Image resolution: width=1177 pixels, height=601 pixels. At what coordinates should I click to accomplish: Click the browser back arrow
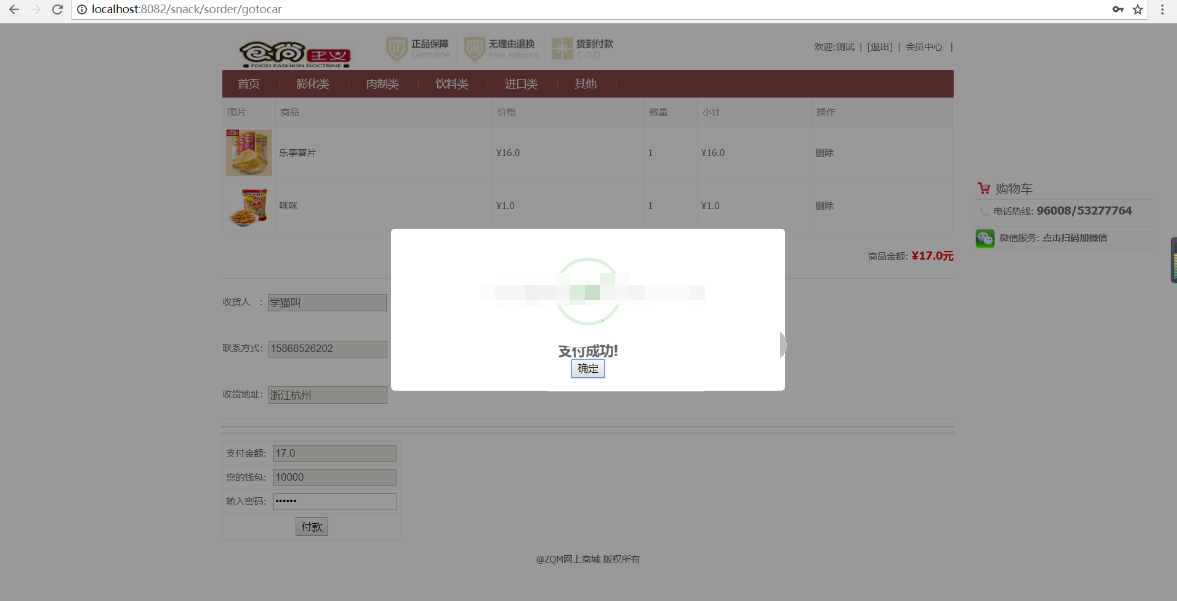14,10
